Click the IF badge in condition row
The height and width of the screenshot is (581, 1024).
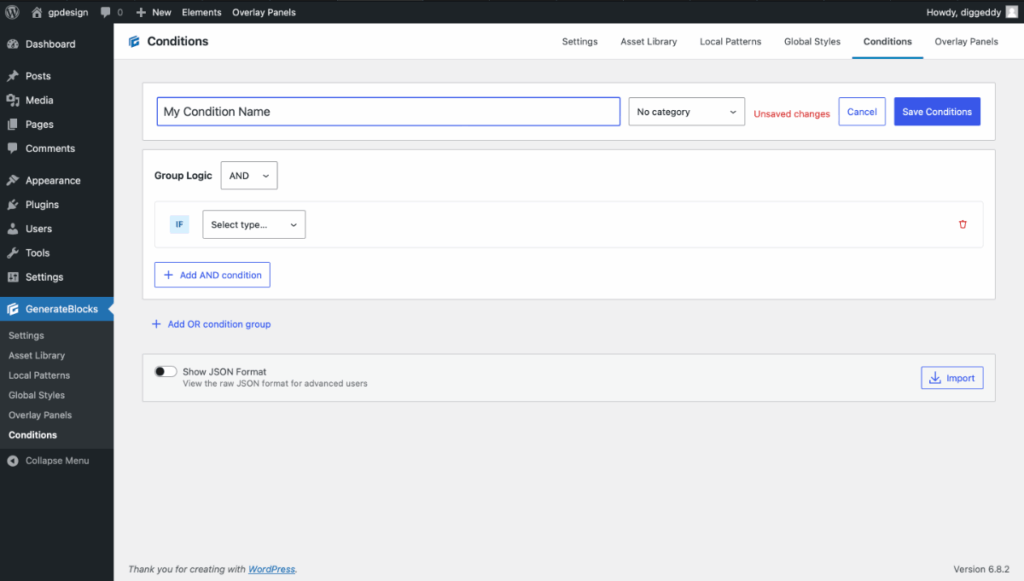pyautogui.click(x=179, y=224)
